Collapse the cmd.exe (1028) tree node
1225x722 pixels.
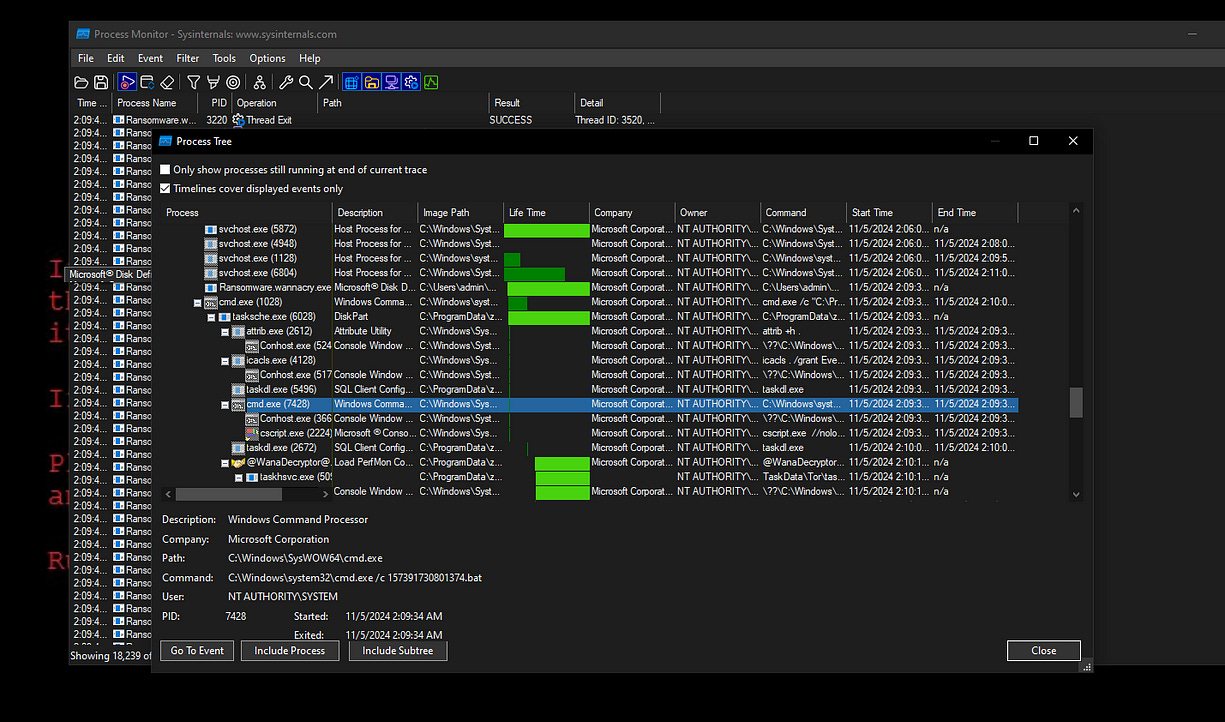[197, 302]
